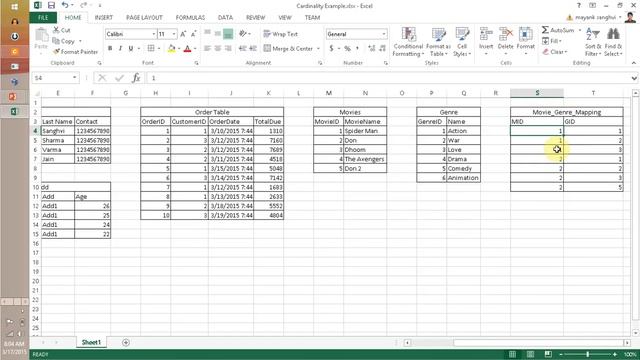Screen dimensions: 640x360
Task: Select column S header
Action: (x=537, y=93)
